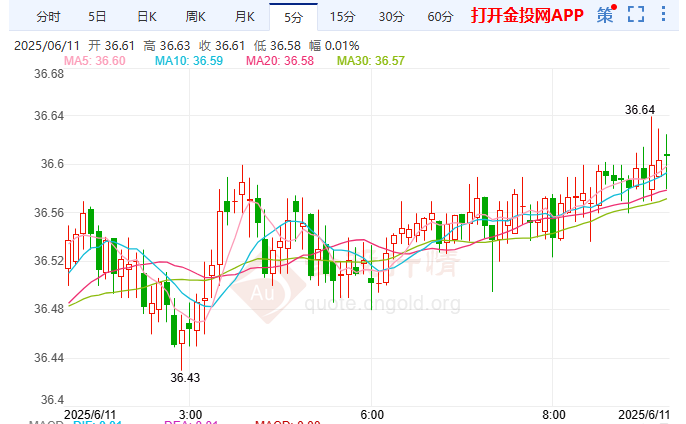Select the MA30: 36.57 indicator label
The image size is (686, 424).
point(371,60)
